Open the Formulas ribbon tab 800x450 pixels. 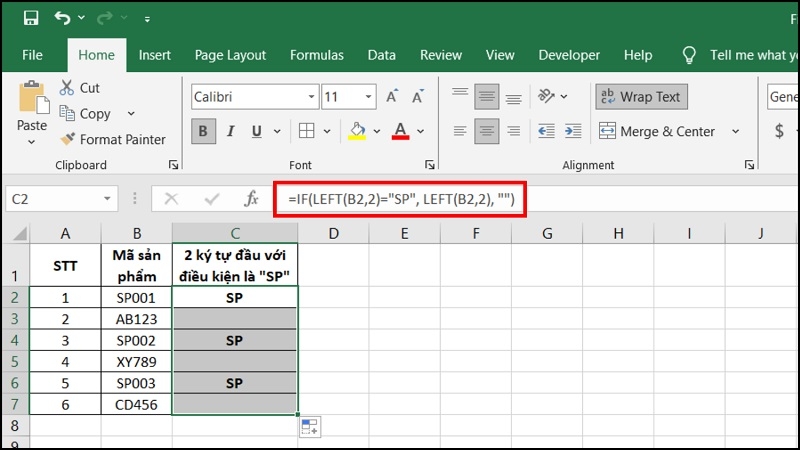pos(317,55)
